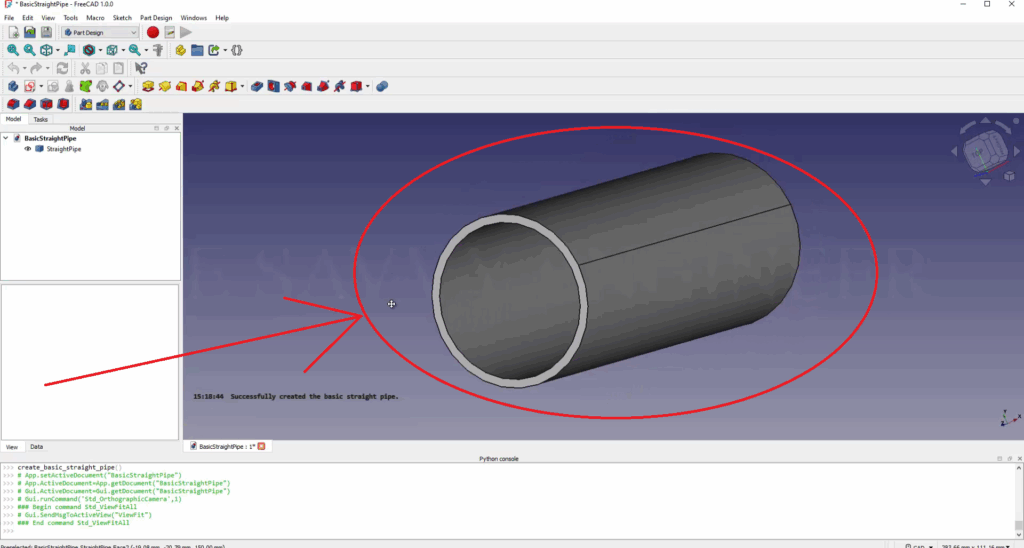Click the Make link icon
Screen dimensions: 1024x548
click(214, 50)
